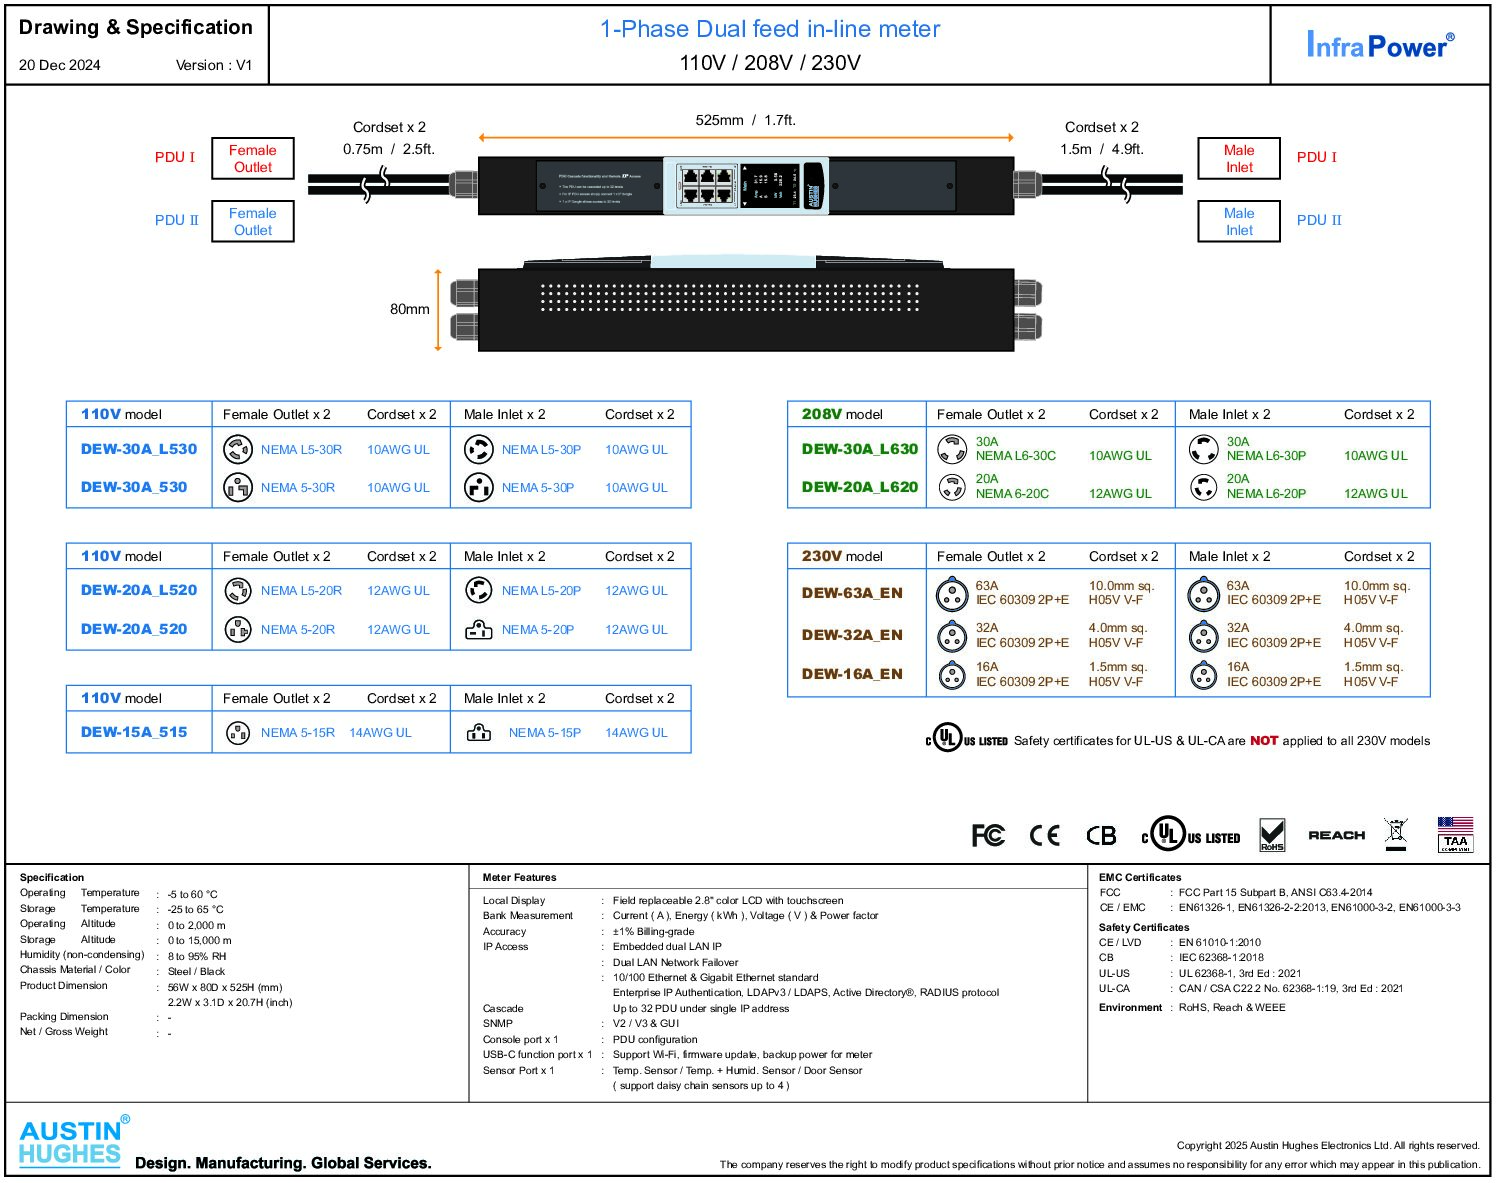Click Design. Manufacturing. Global Services. tagline
The width and height of the screenshot is (1497, 1183).
pyautogui.click(x=283, y=1164)
